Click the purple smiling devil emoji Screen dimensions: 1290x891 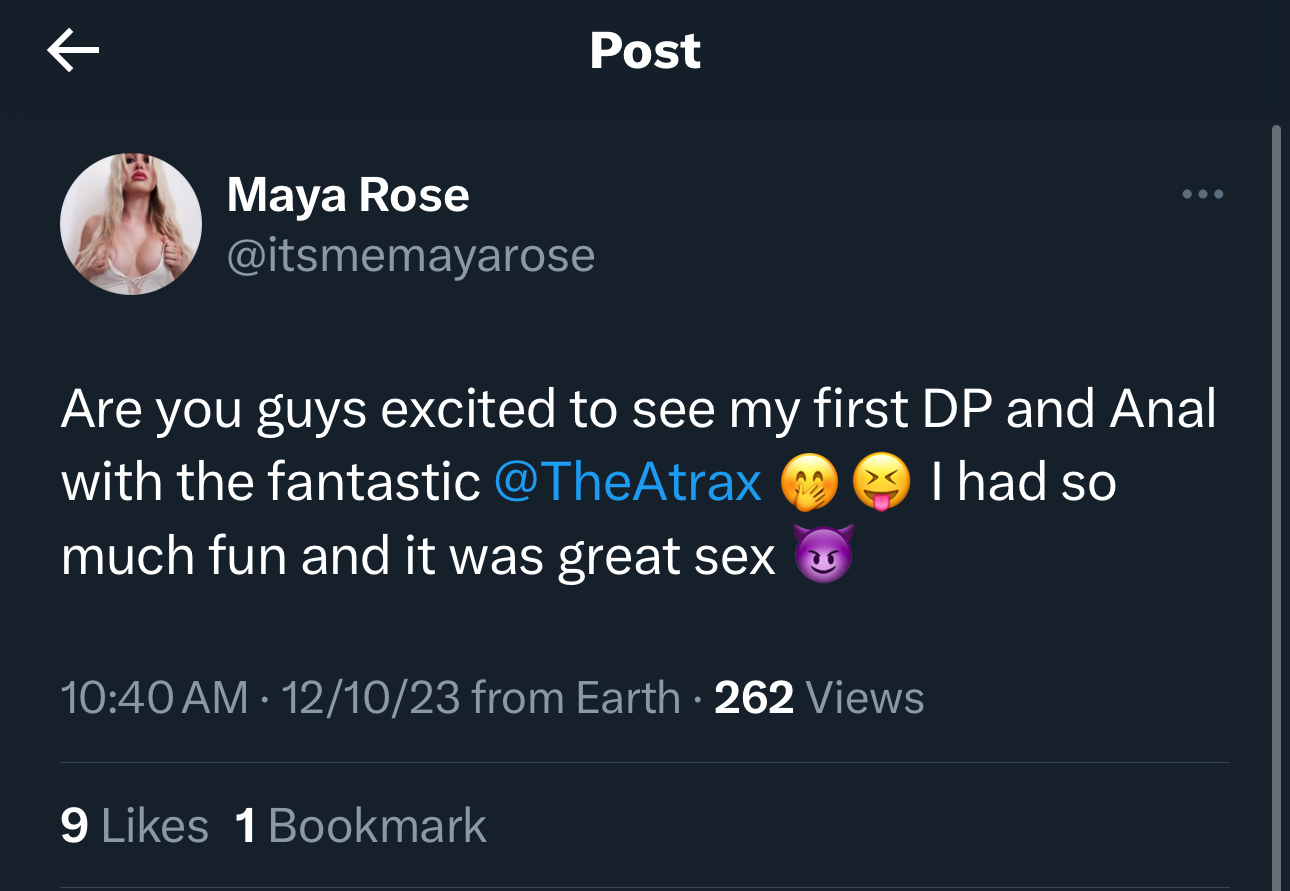[823, 557]
